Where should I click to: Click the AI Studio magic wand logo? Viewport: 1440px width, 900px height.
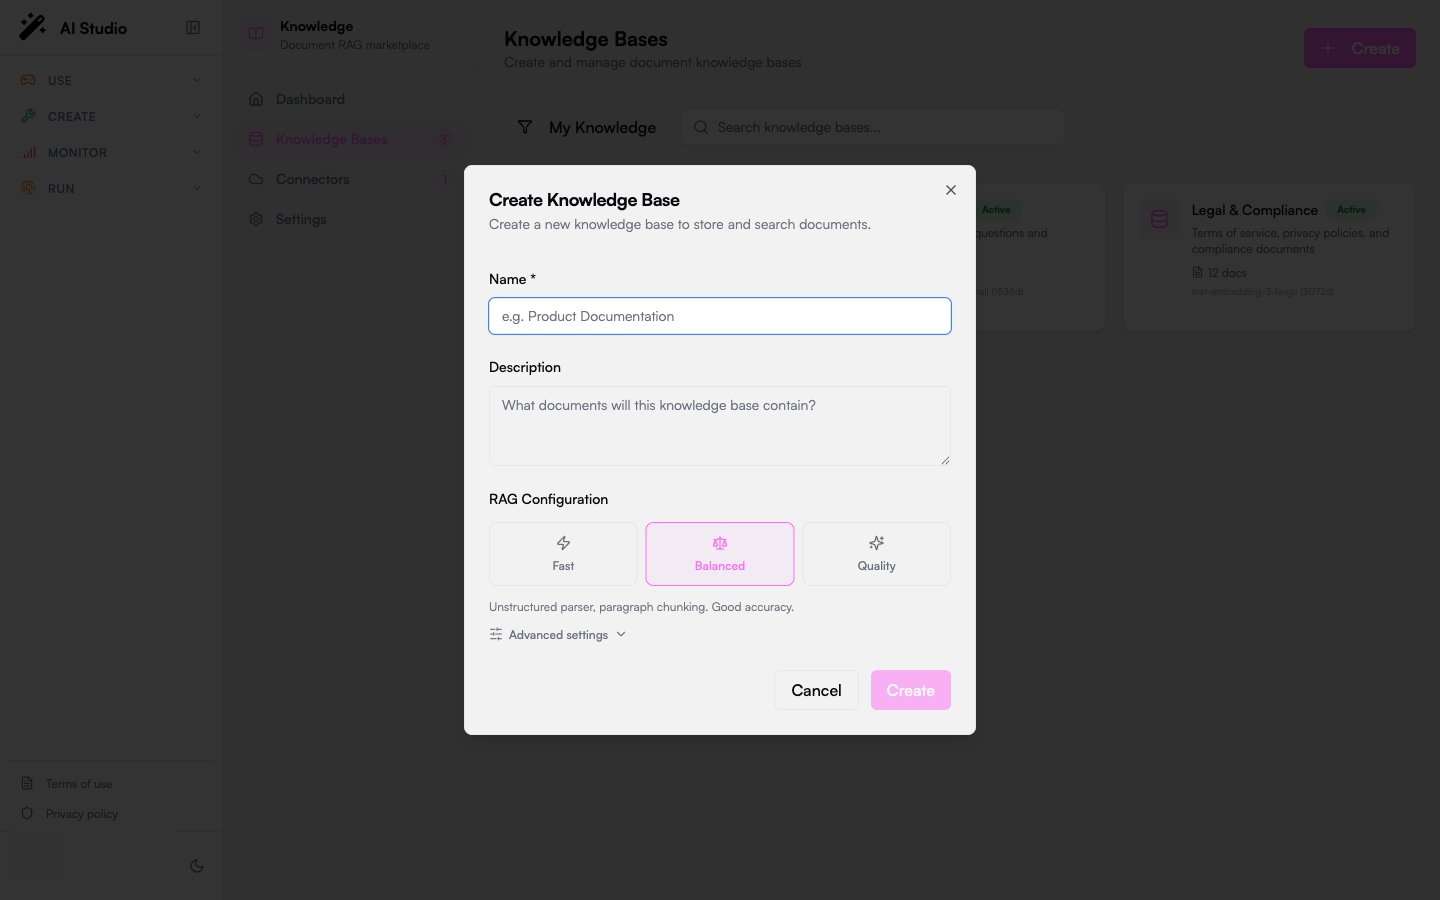click(32, 27)
